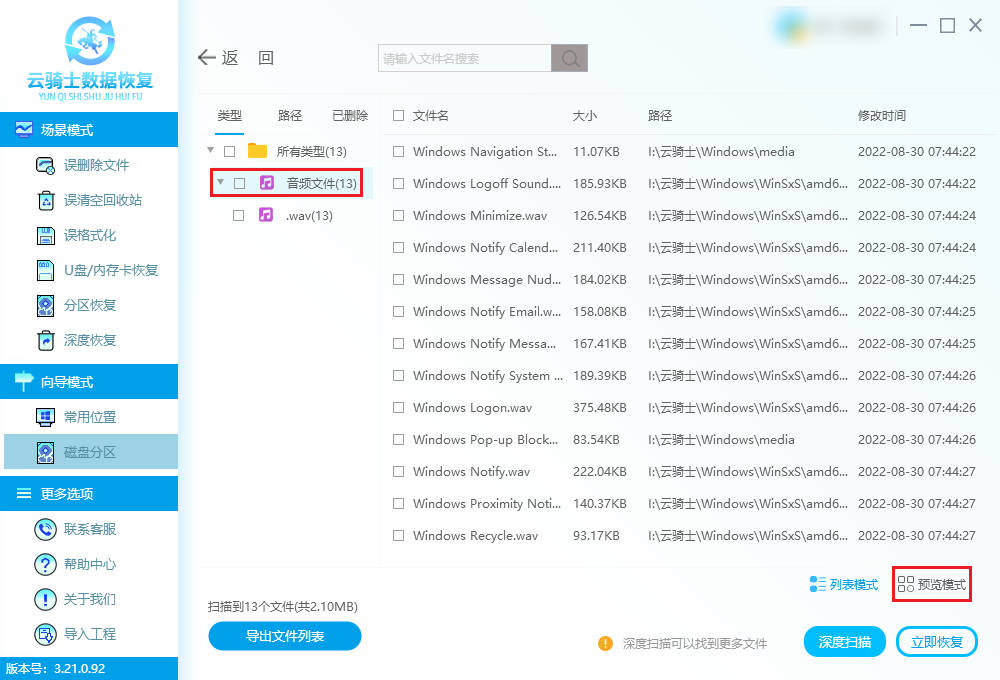Screen dimensions: 1000x680
Task: Switch to the 路径 tab
Action: pyautogui.click(x=290, y=116)
